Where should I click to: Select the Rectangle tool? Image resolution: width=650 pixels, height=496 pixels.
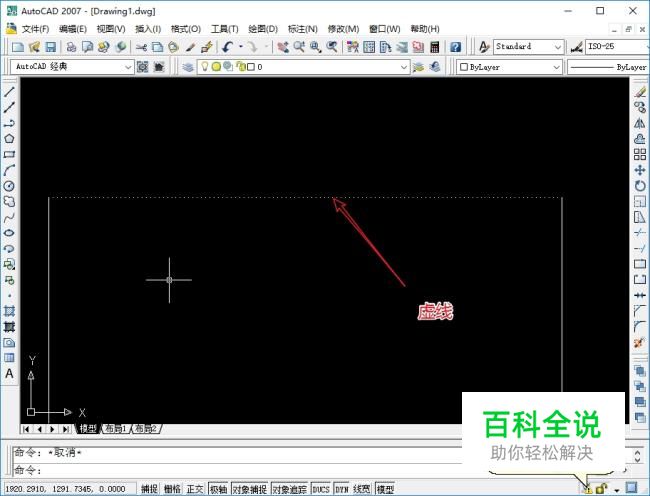tap(9, 155)
